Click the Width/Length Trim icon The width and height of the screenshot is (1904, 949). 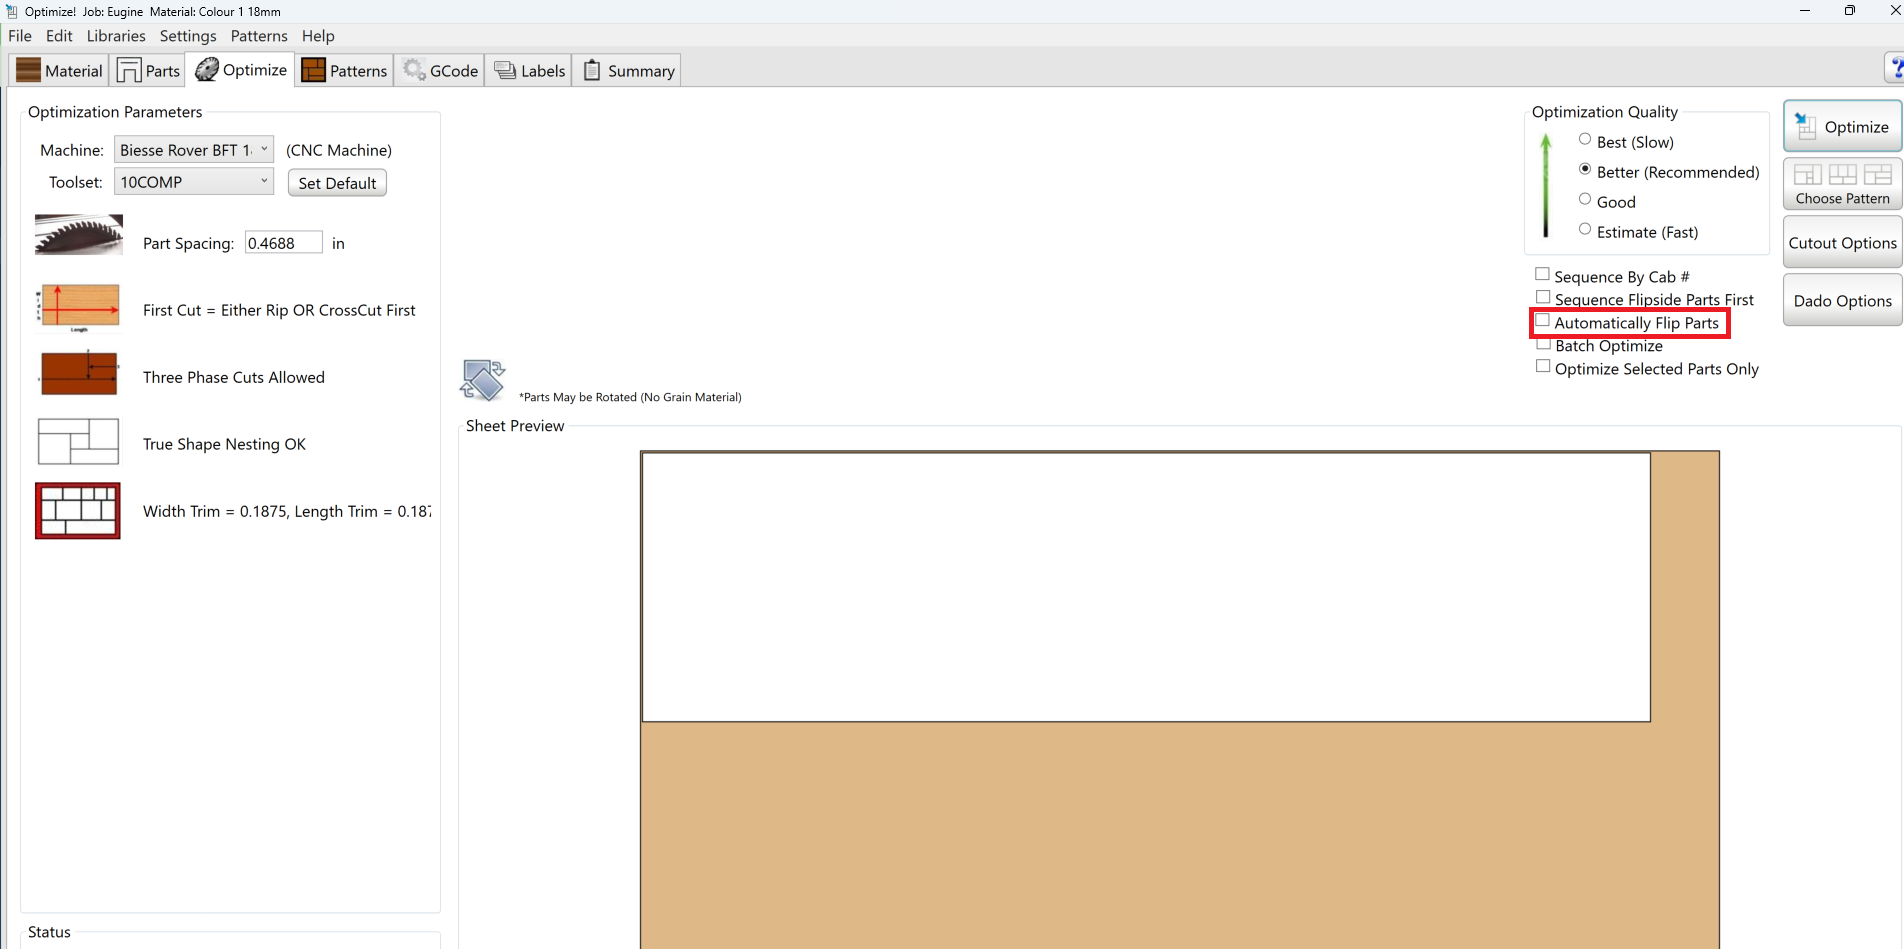pos(78,511)
